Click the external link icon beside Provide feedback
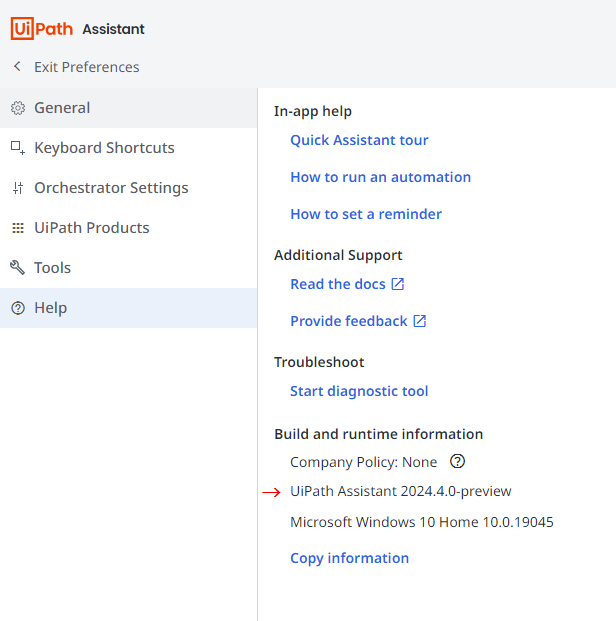Screen dimensions: 616x621 (x=420, y=321)
